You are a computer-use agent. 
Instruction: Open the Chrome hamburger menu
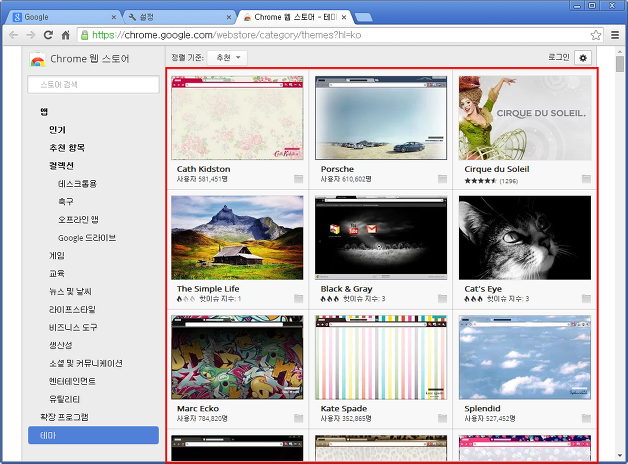[x=615, y=35]
